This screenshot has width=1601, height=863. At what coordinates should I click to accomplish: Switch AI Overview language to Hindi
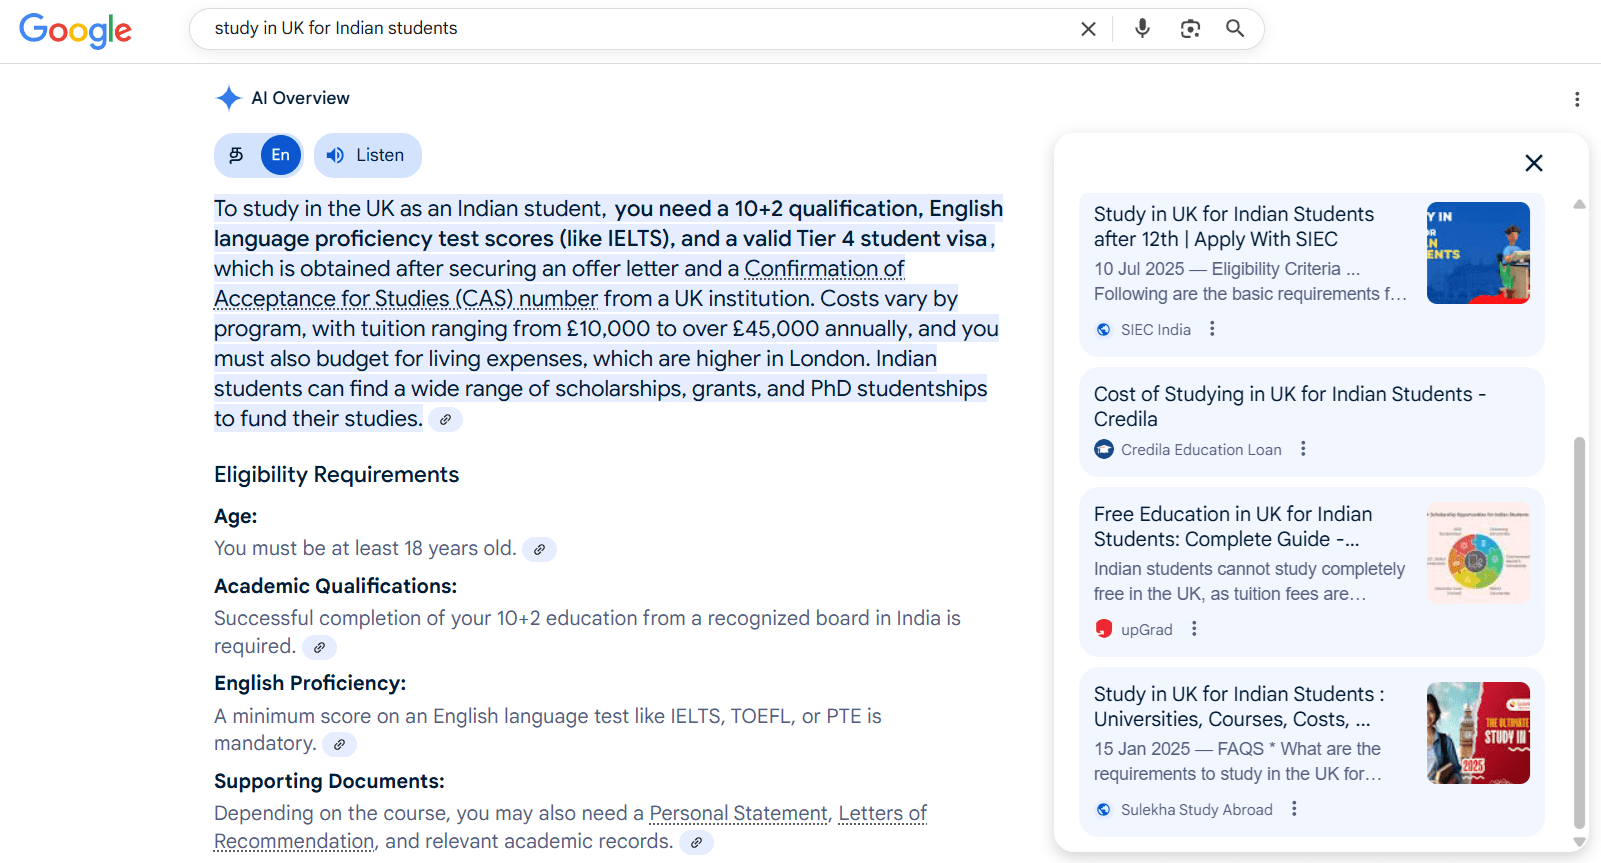coord(237,155)
